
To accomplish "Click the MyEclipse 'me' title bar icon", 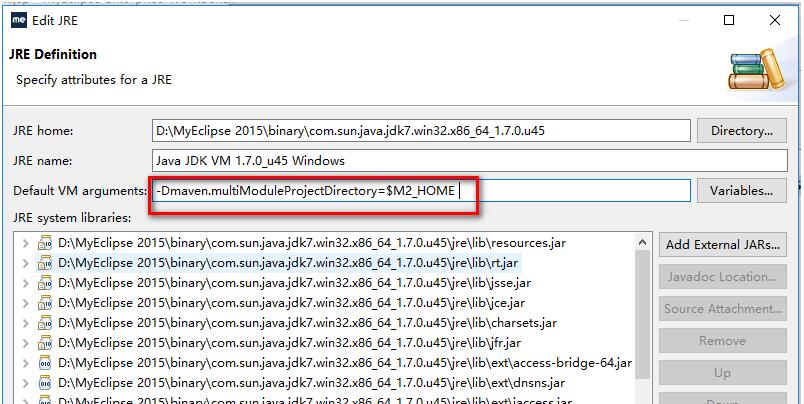I will pyautogui.click(x=18, y=20).
